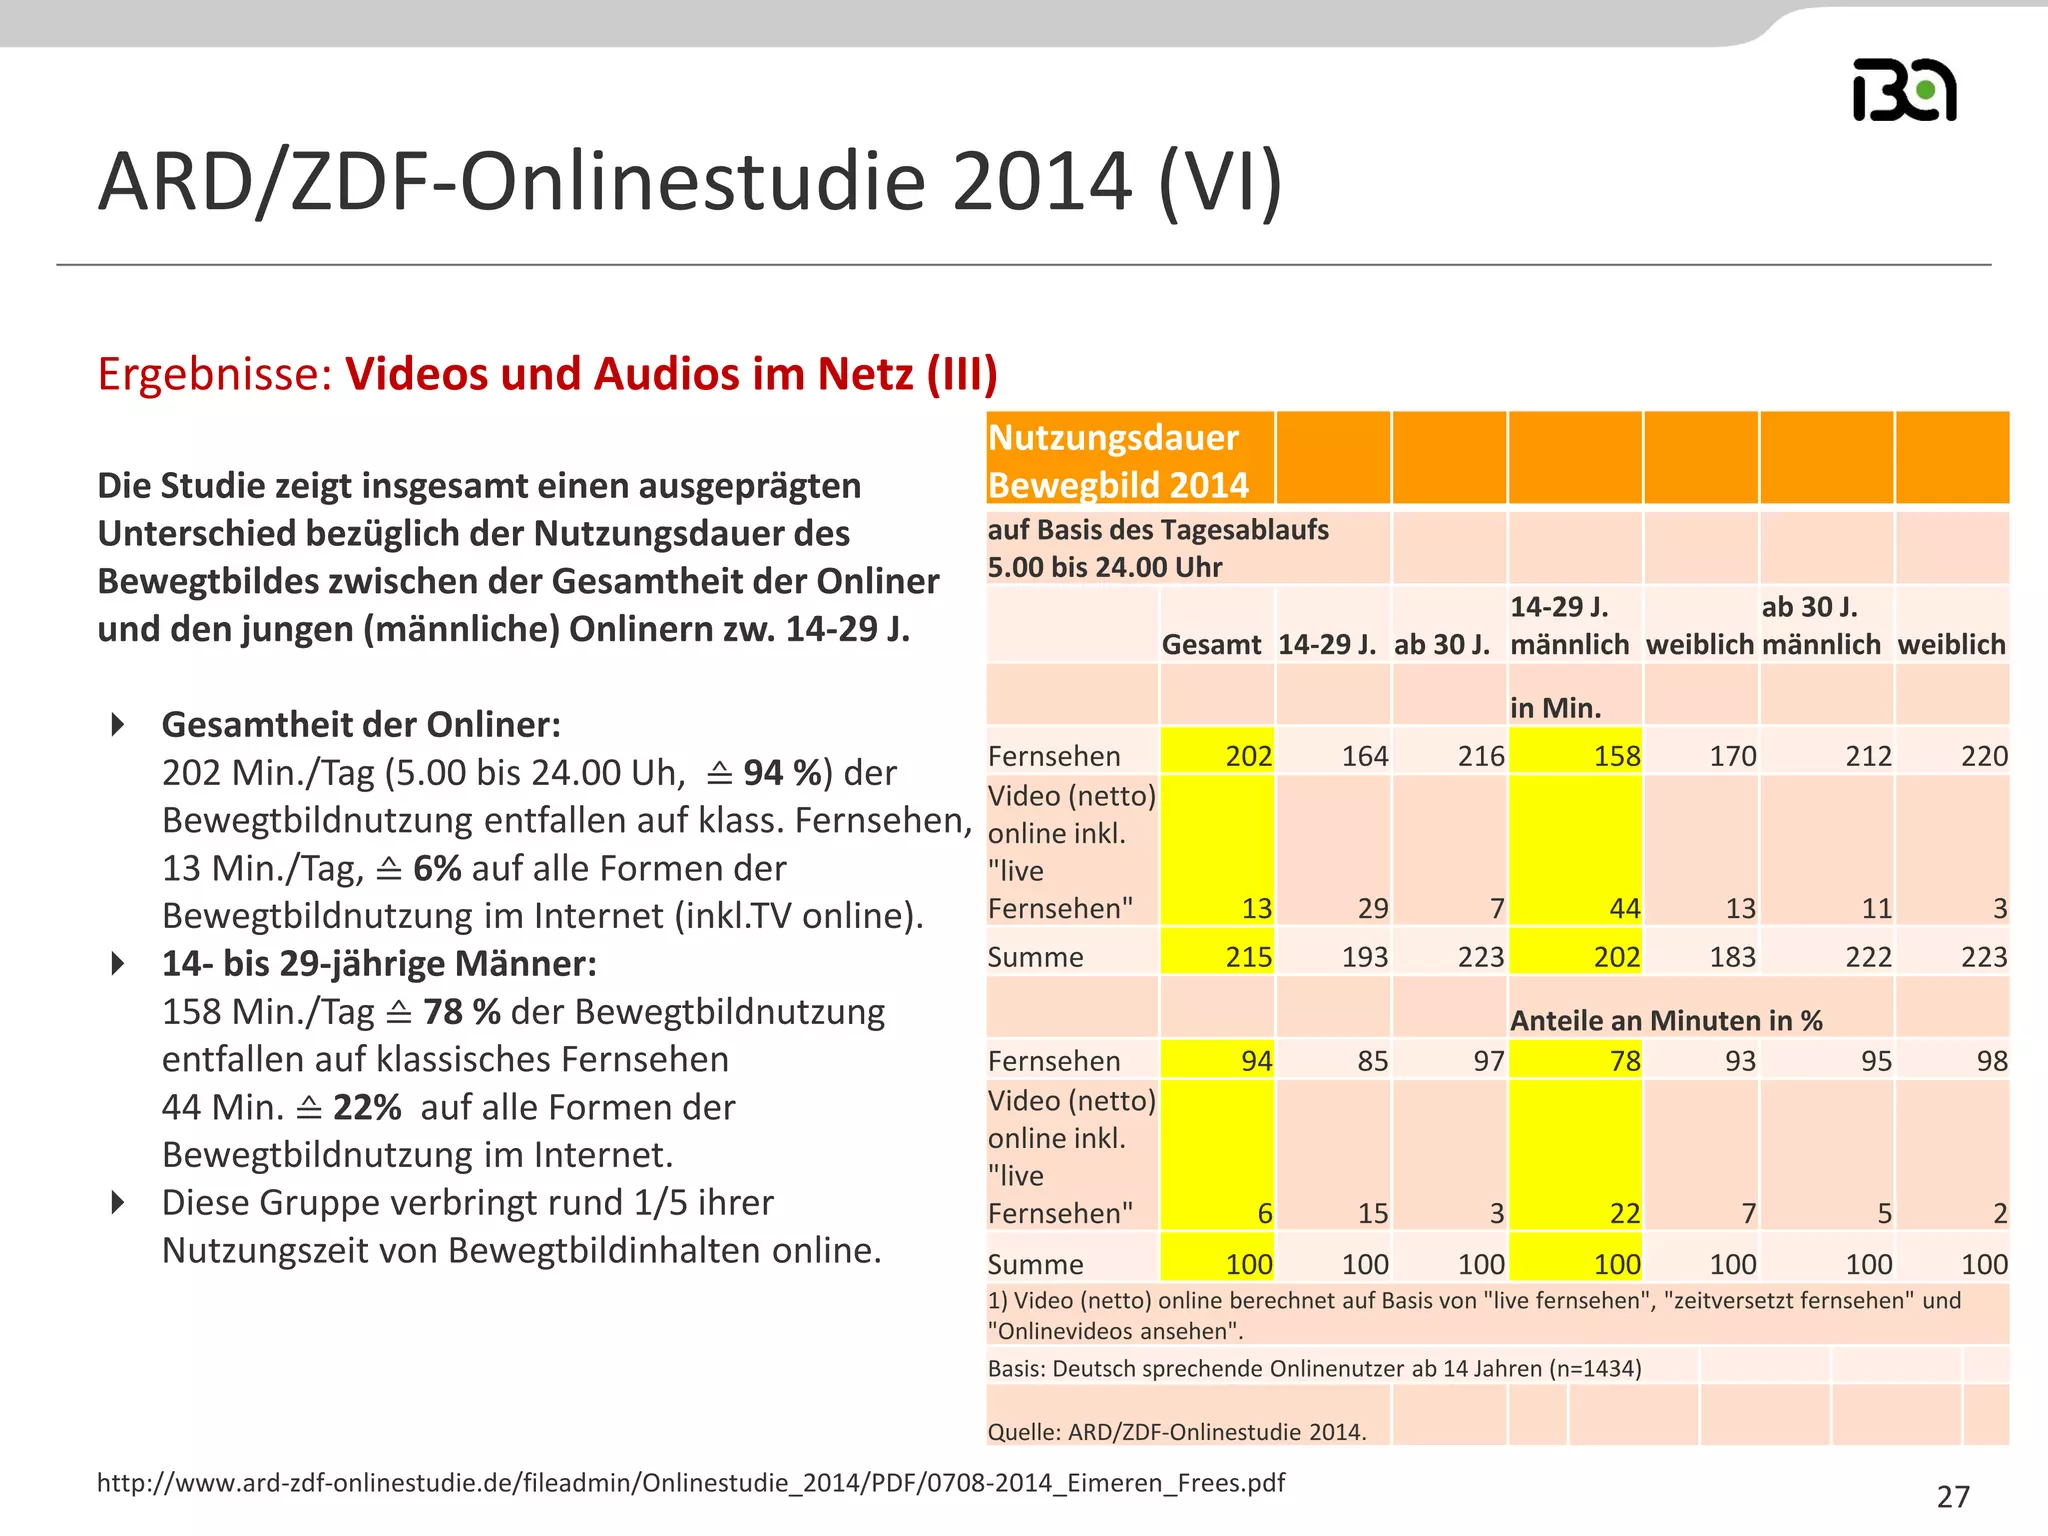Click the table header 'Nutzungsdauer Bewegbild 2014'
Screen dimensions: 2048x1536
click(x=1119, y=461)
